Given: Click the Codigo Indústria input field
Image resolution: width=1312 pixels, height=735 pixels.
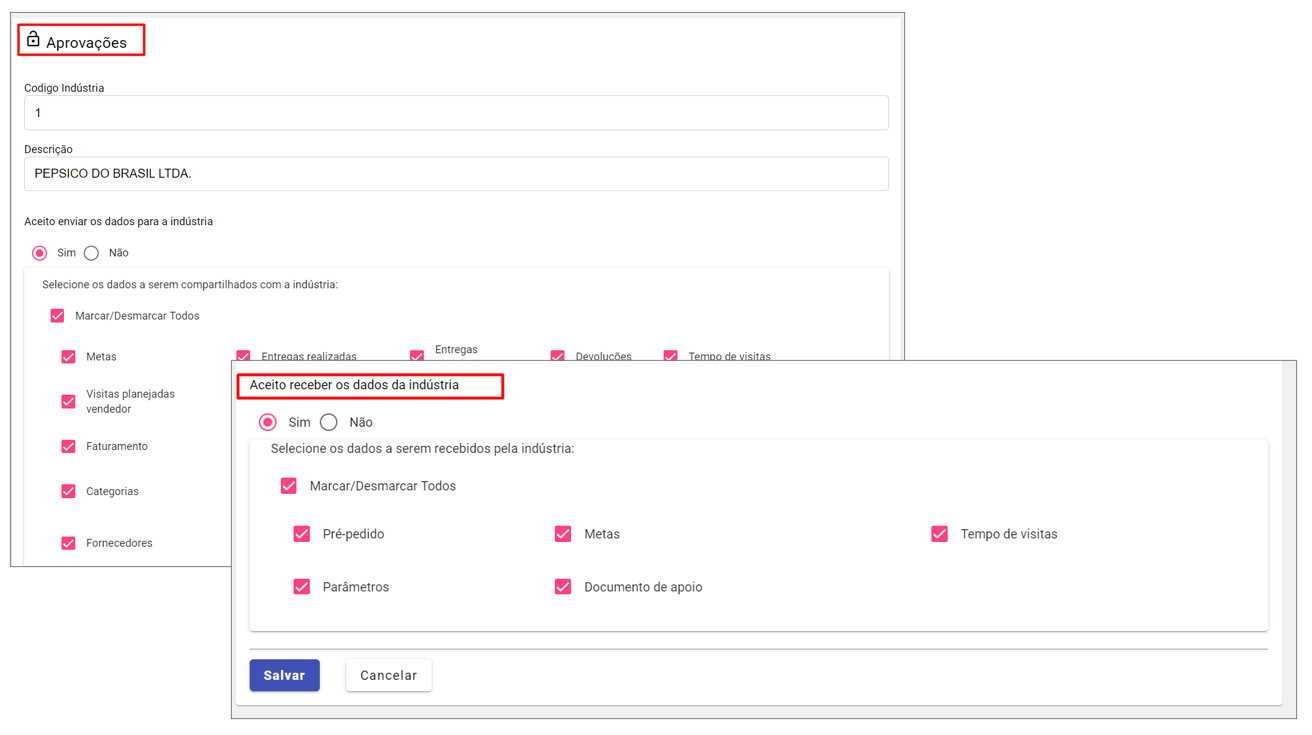Looking at the screenshot, I should point(456,113).
